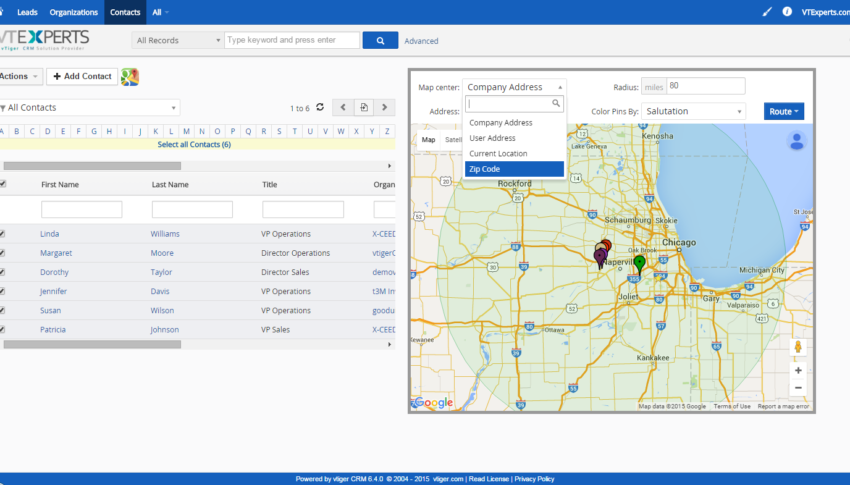This screenshot has width=850, height=485.
Task: Open the Color Pins By Salutation dropdown
Action: (x=693, y=111)
